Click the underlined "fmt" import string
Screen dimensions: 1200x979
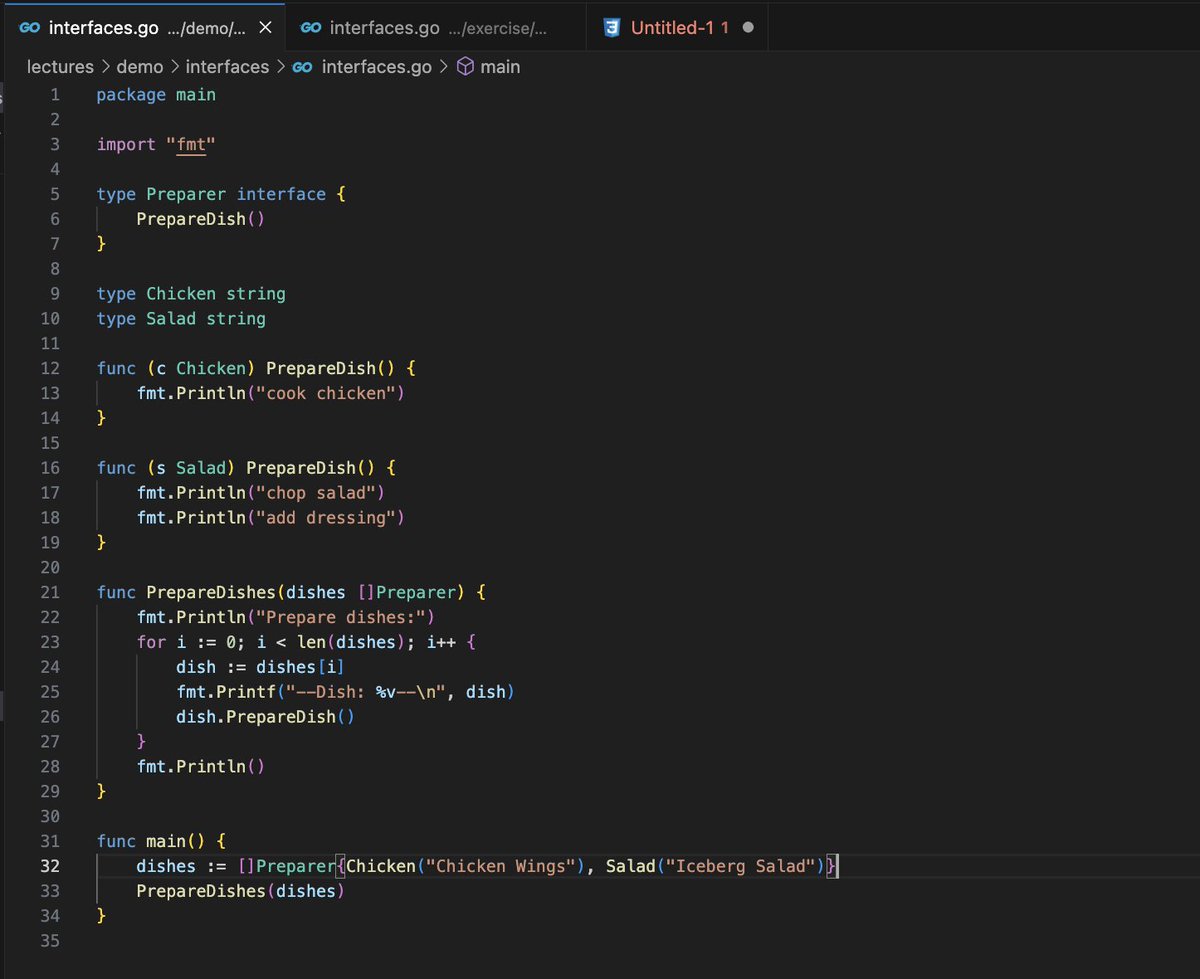pyautogui.click(x=191, y=145)
